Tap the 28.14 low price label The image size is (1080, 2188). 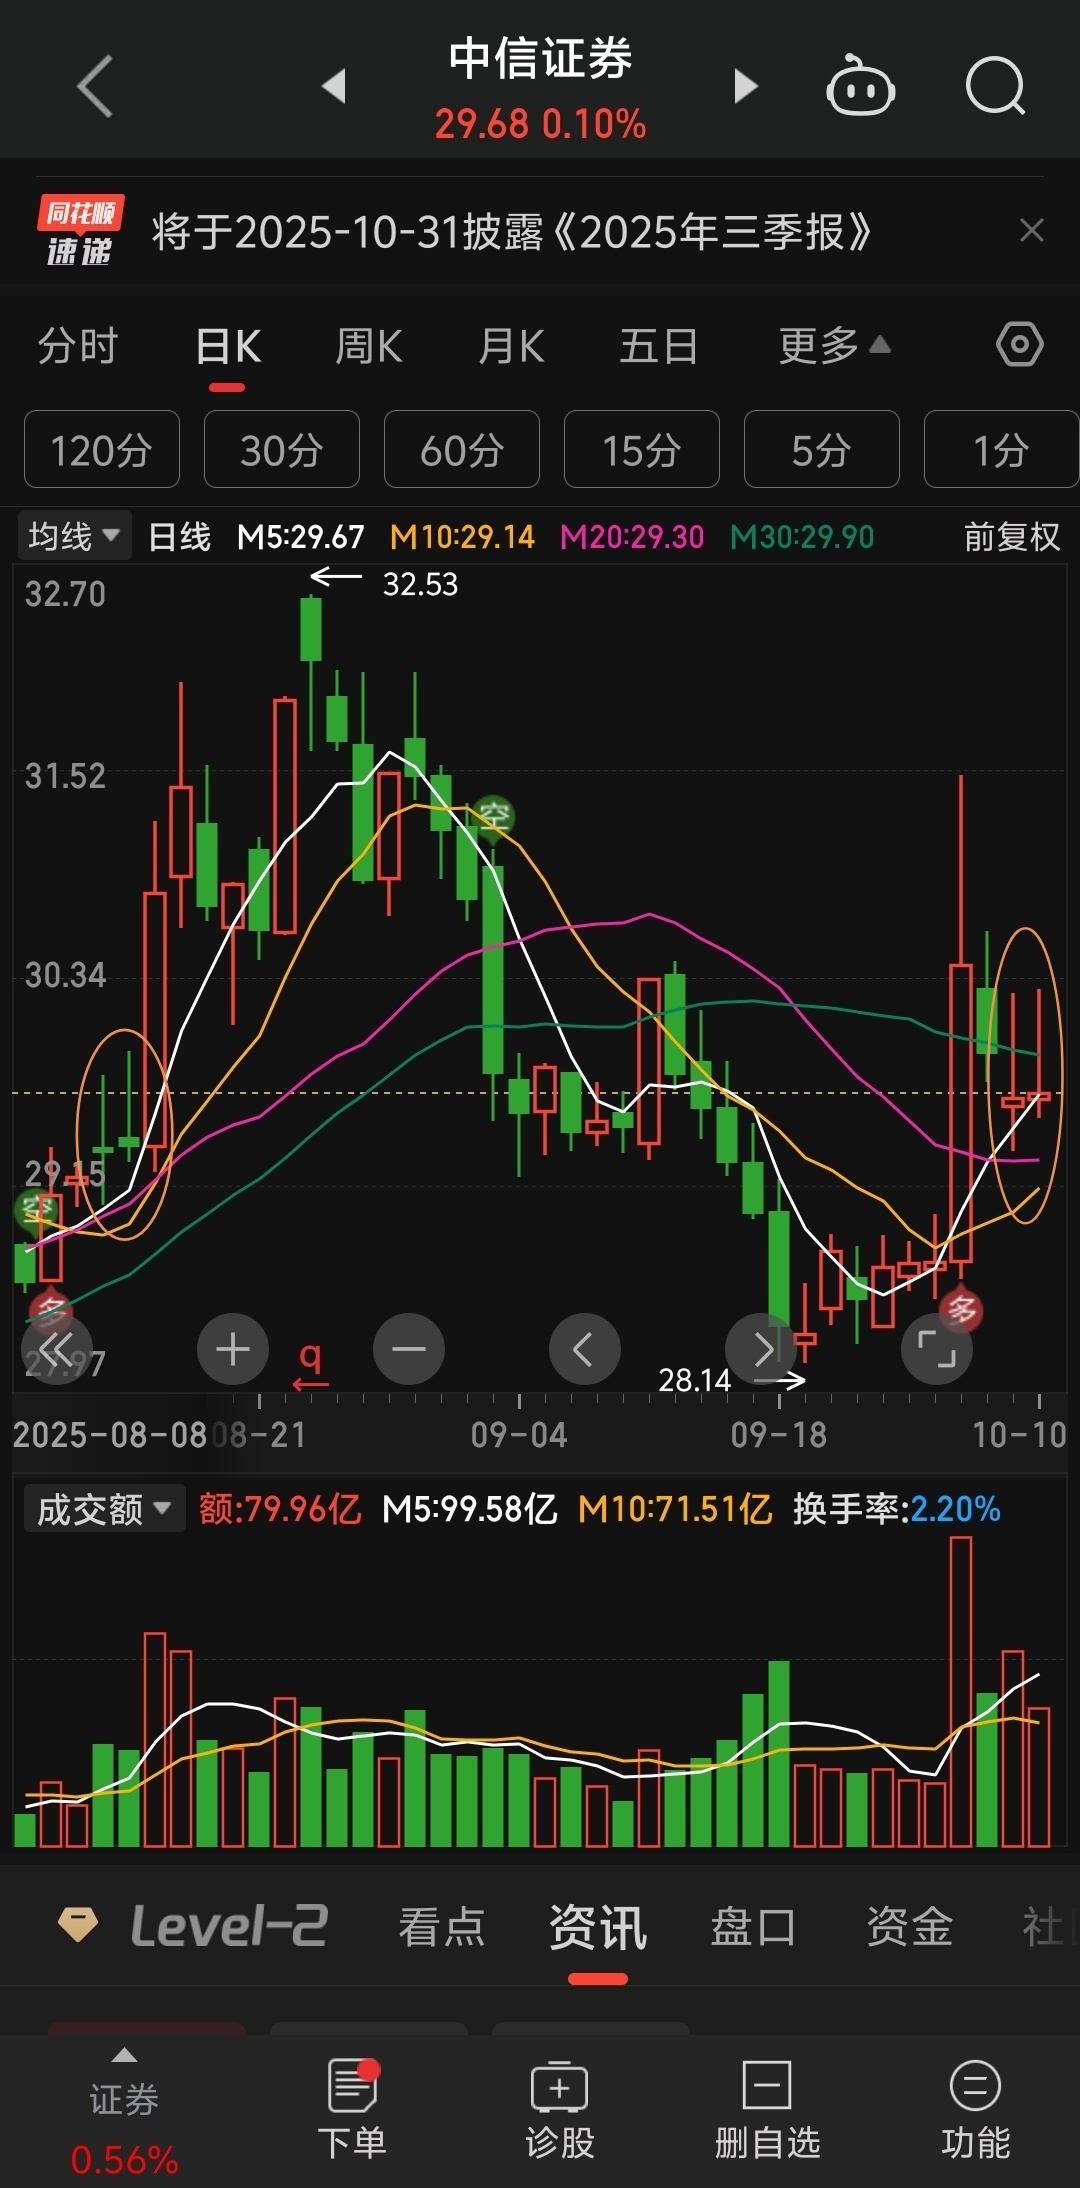(694, 1380)
